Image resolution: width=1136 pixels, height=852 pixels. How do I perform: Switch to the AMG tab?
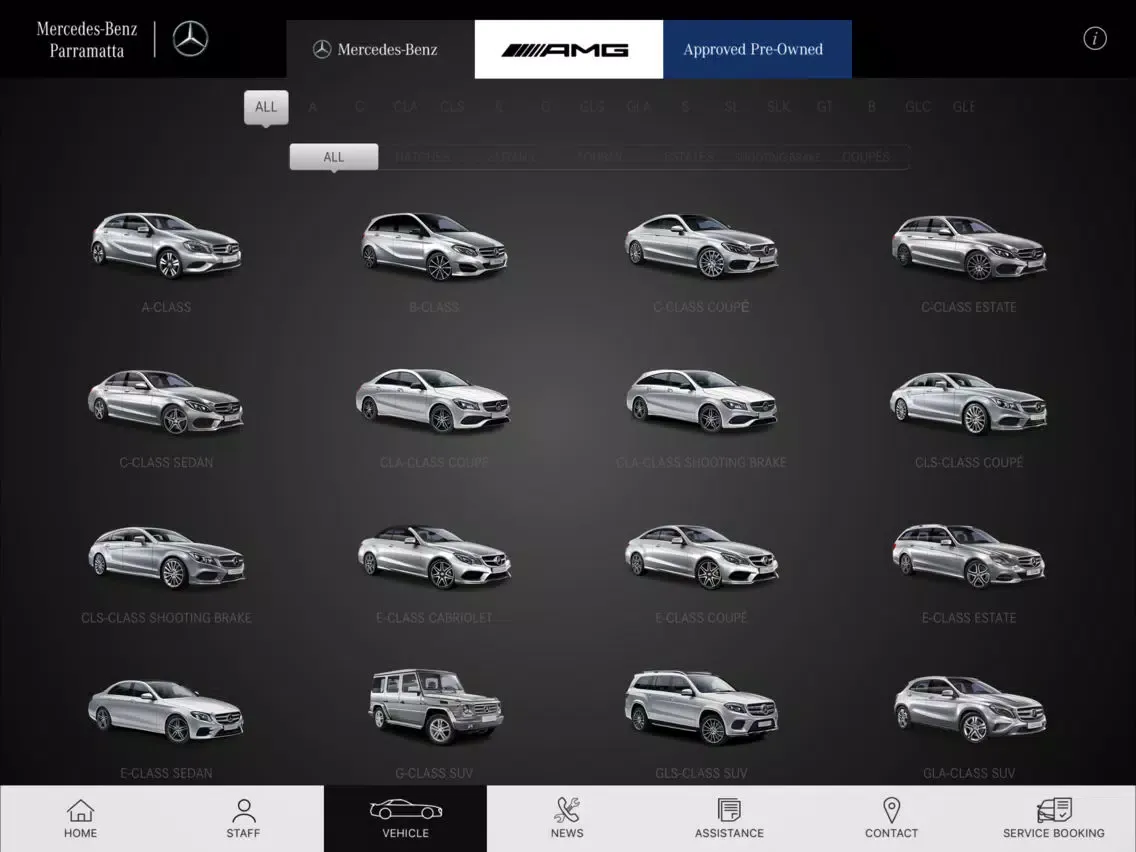coord(569,49)
